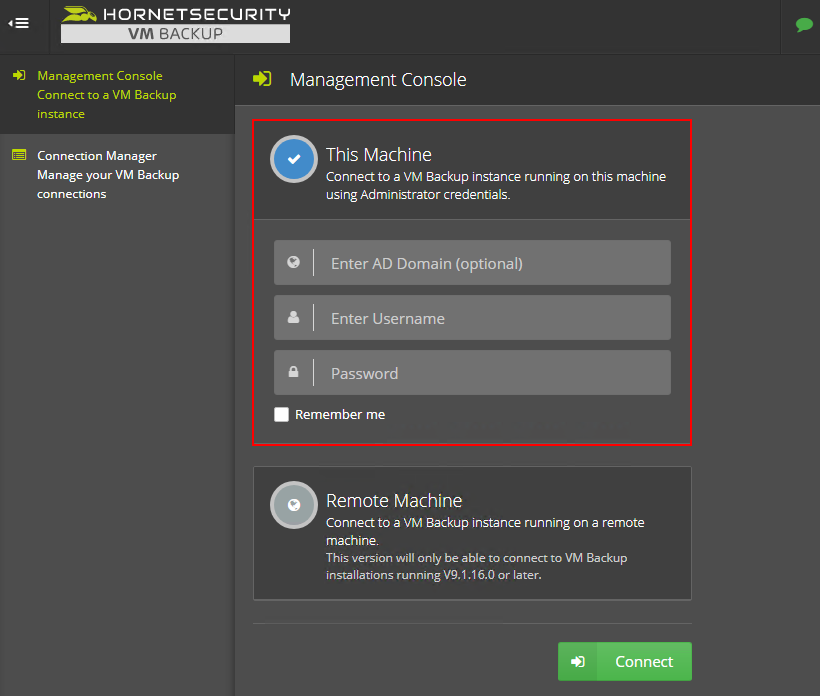
Task: Focus the Enter Username field
Action: point(472,318)
